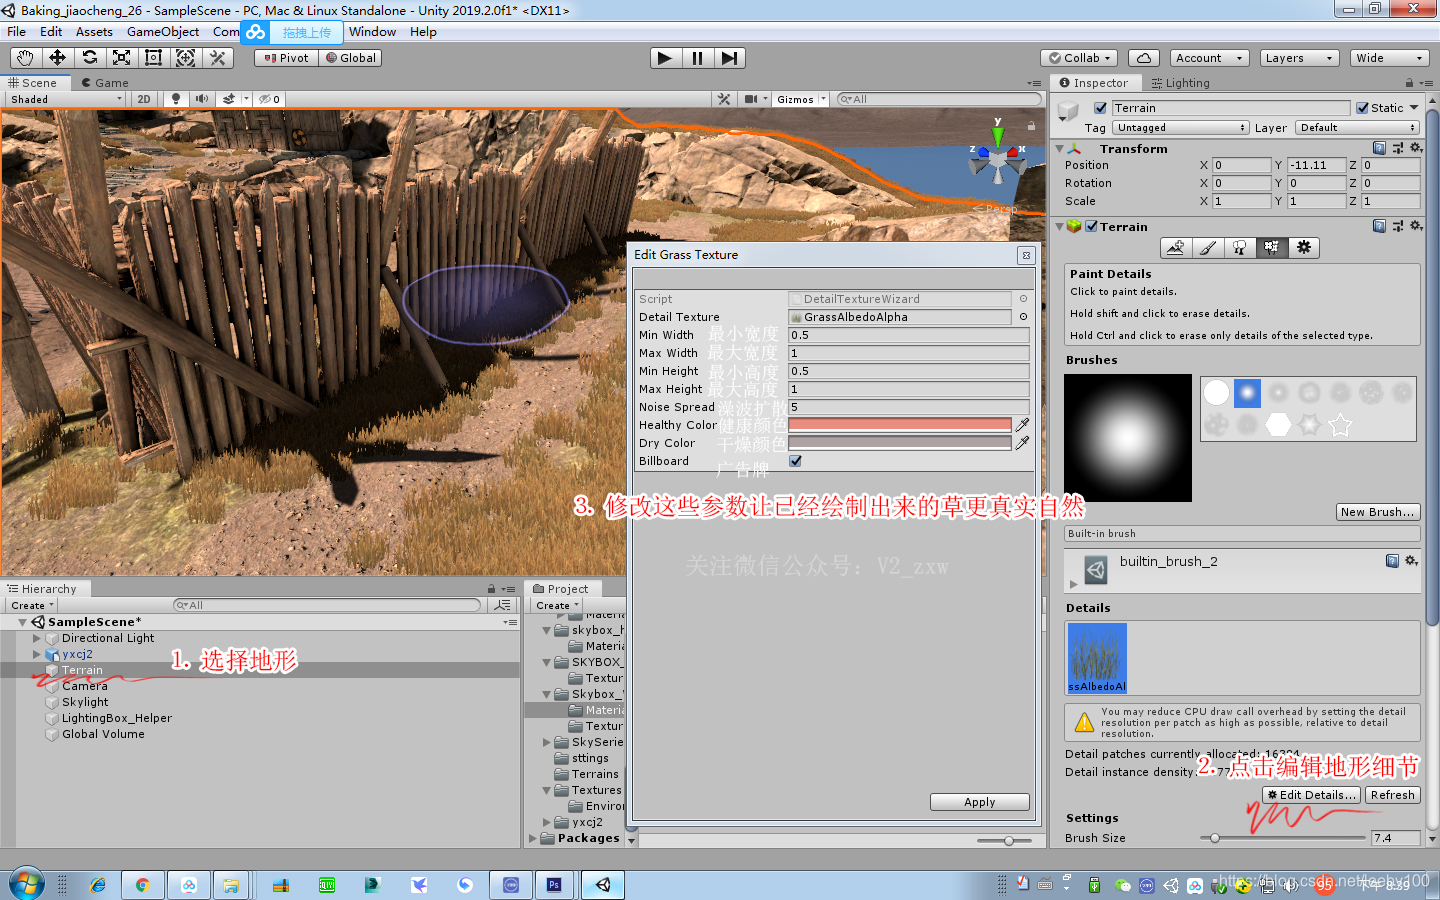Open the File menu
Image resolution: width=1440 pixels, height=900 pixels.
pyautogui.click(x=17, y=32)
